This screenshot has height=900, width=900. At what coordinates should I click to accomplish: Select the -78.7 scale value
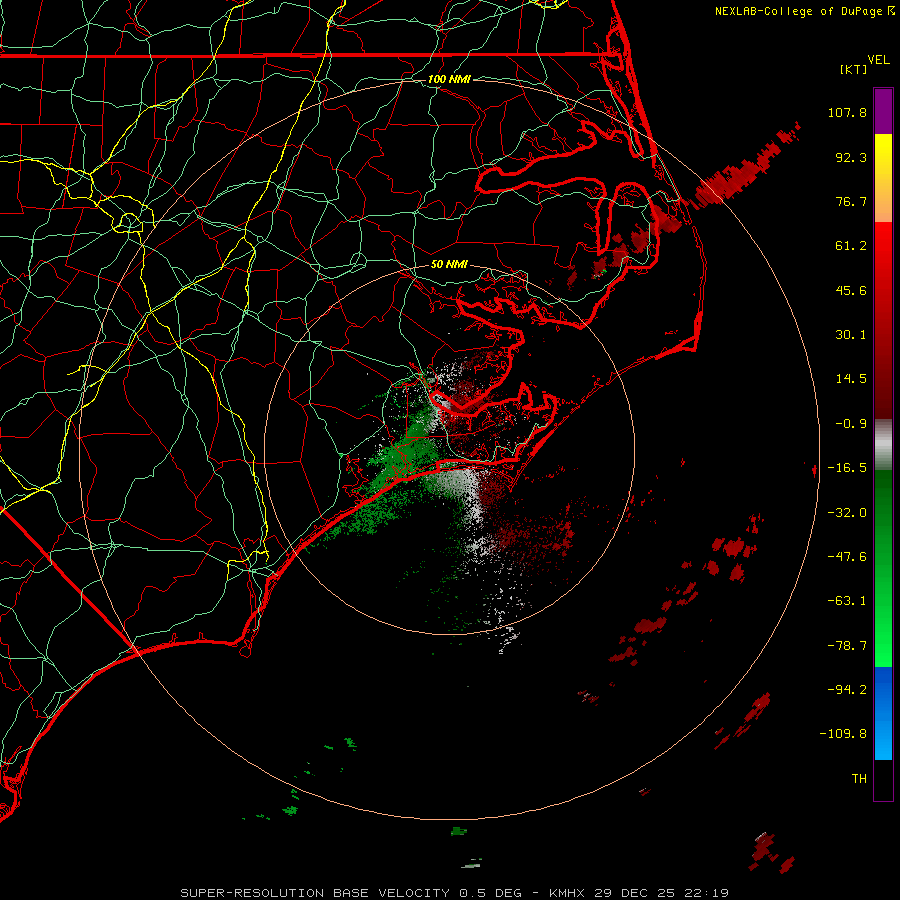[x=847, y=646]
